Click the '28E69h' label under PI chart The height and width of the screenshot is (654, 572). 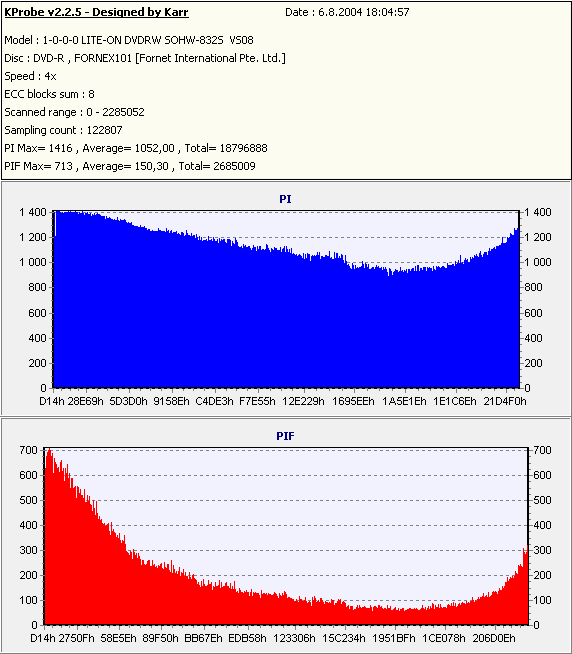[86, 401]
